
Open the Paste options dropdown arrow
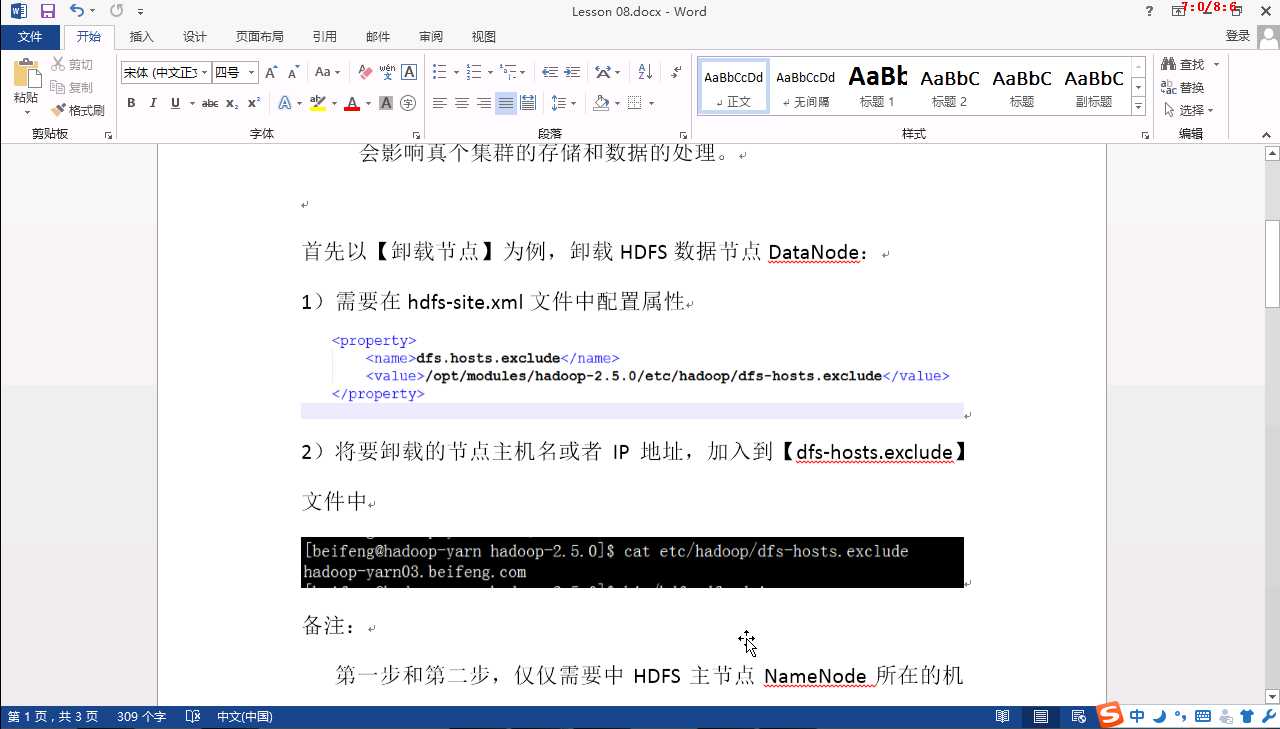click(26, 112)
